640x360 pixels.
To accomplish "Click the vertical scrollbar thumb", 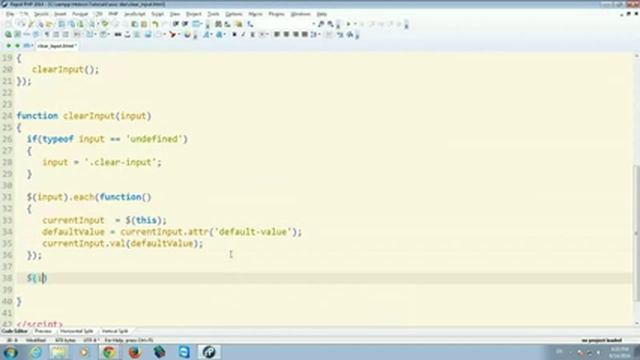I will [x=636, y=233].
